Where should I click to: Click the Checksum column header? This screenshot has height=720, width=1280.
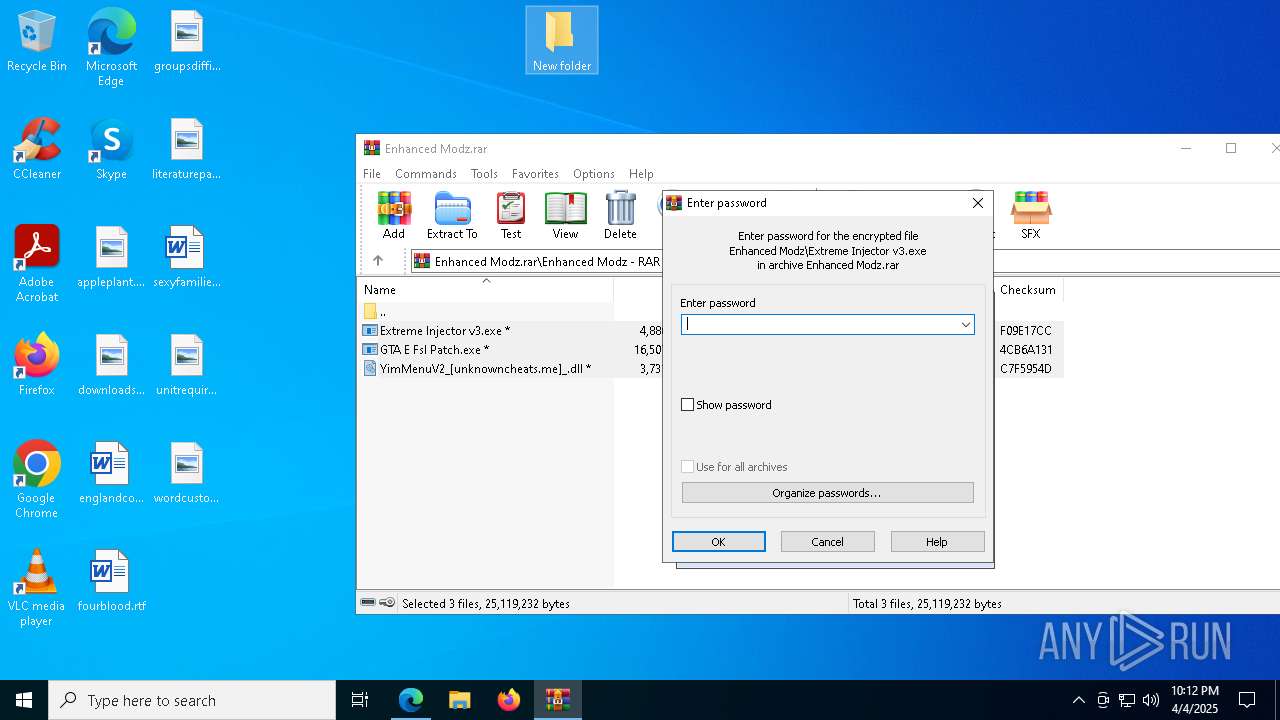[x=1028, y=290]
